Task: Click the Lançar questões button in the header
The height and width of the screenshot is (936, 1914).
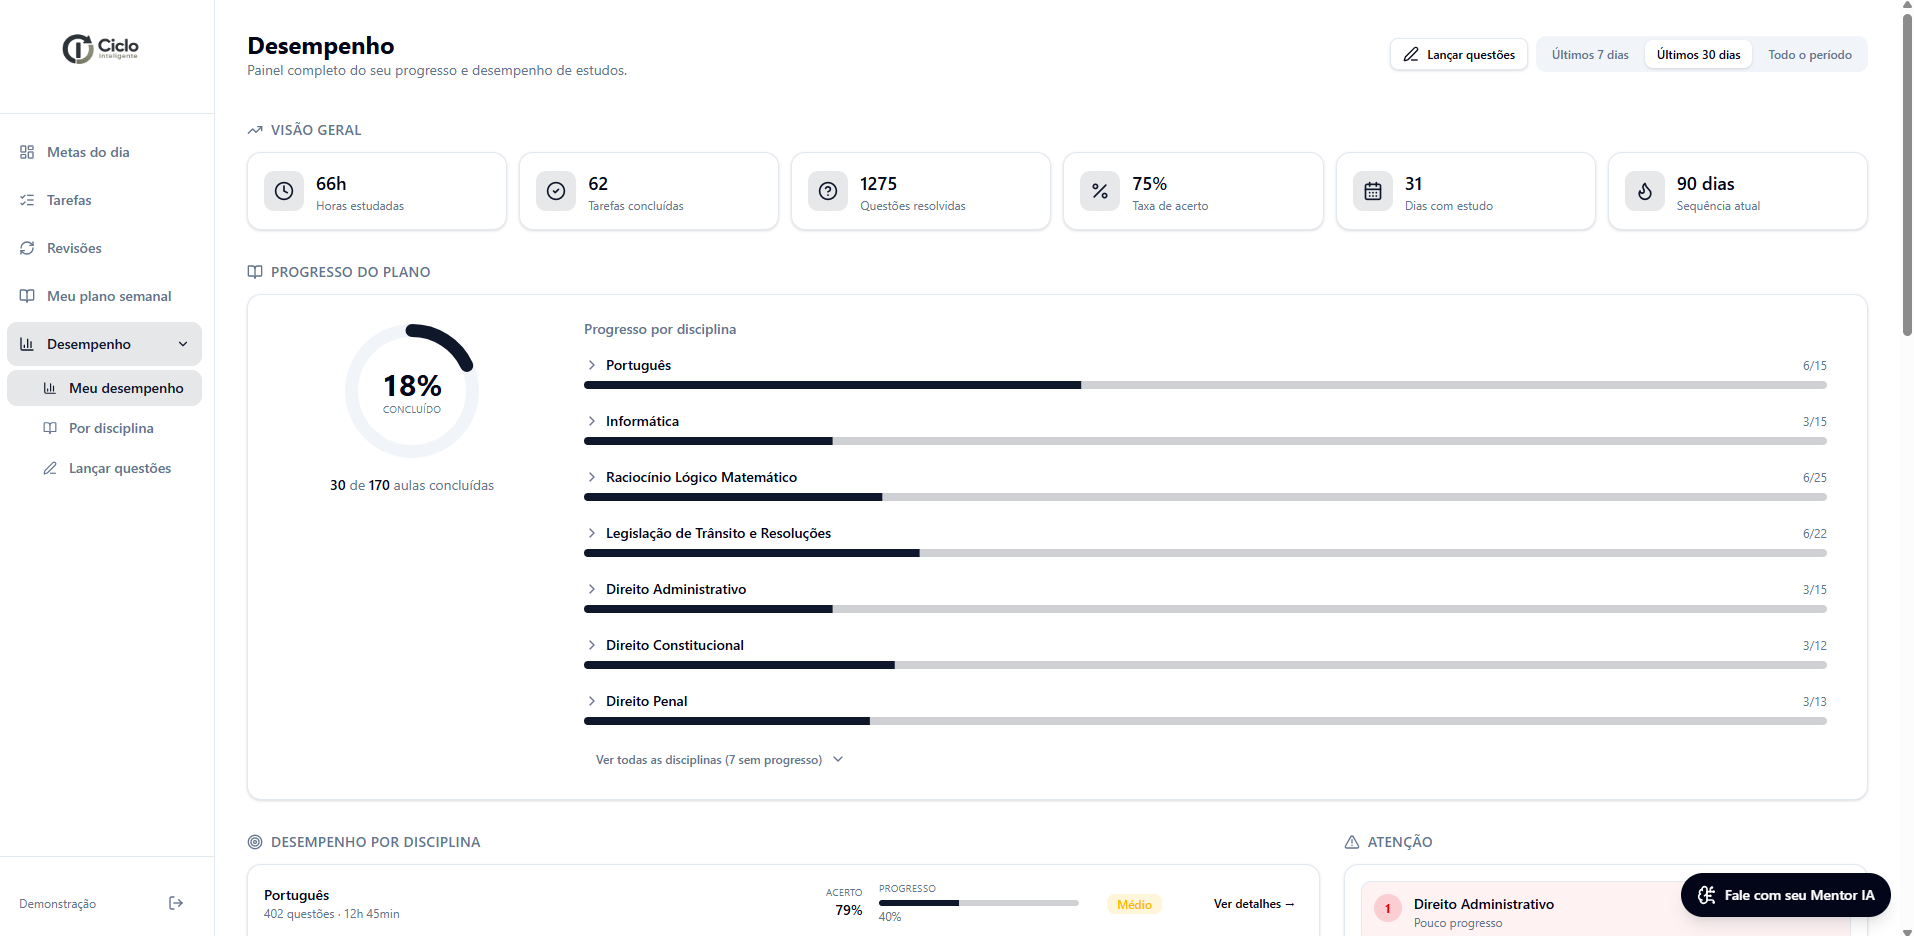Action: click(1459, 55)
